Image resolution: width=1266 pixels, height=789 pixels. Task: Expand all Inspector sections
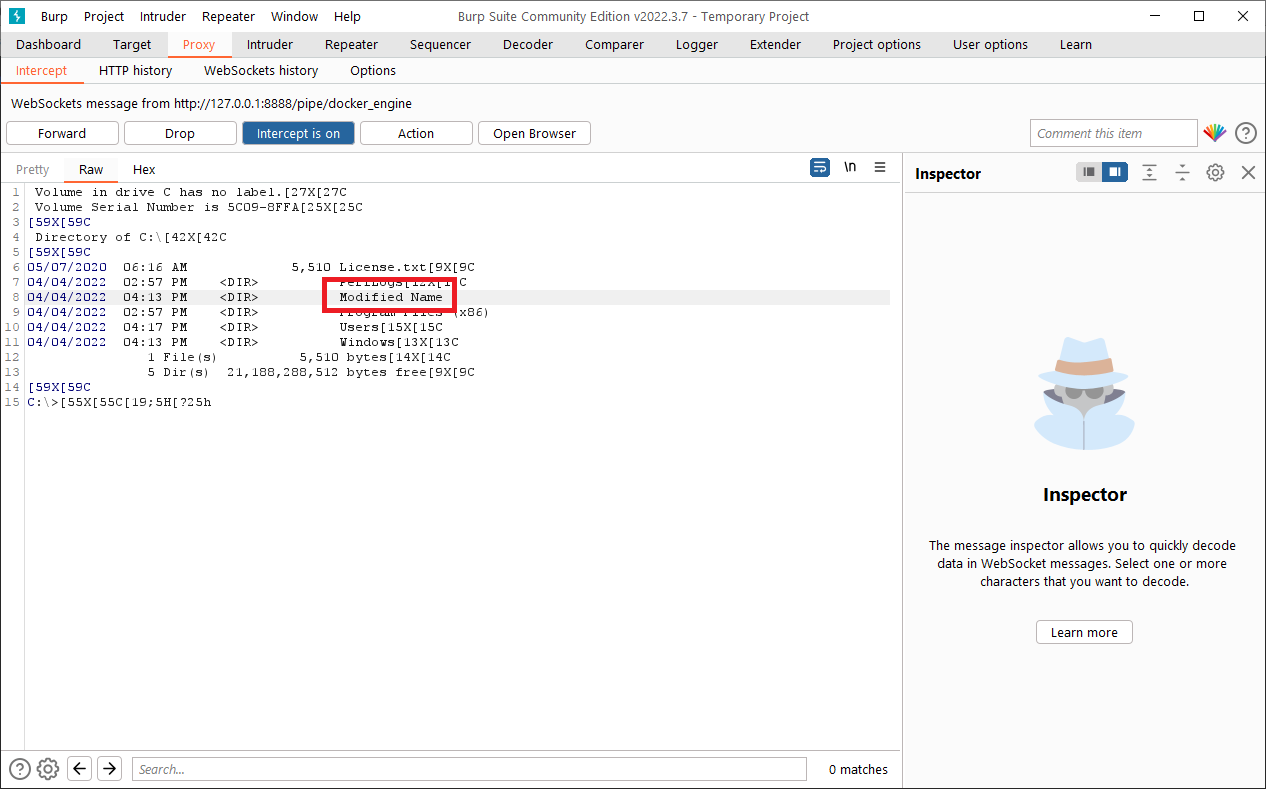coord(1150,172)
